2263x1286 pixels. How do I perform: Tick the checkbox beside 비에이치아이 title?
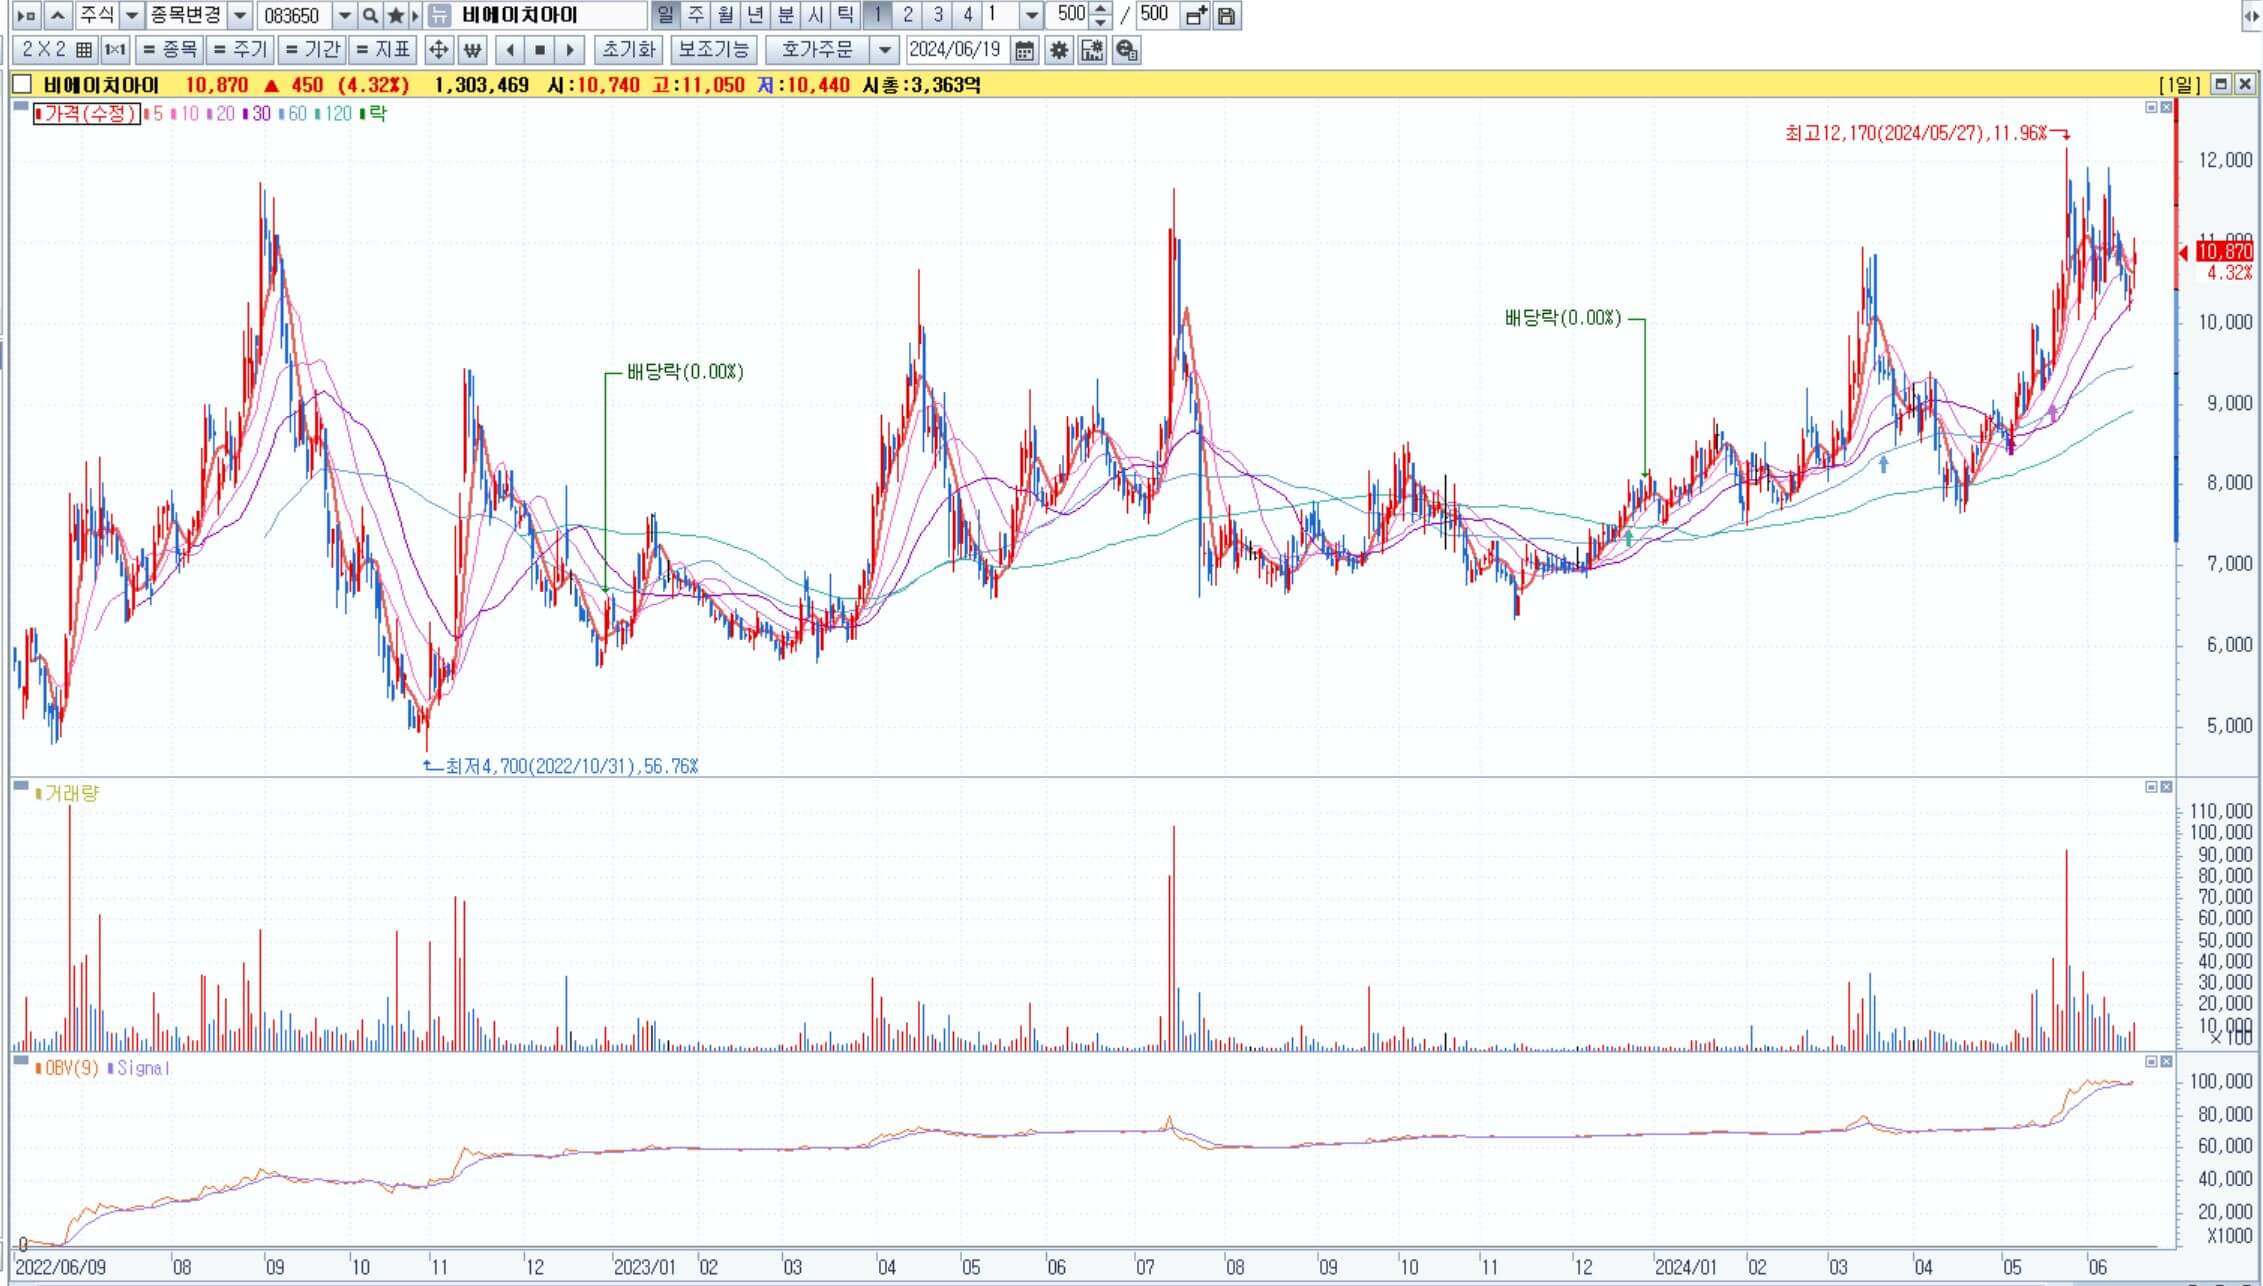(23, 85)
